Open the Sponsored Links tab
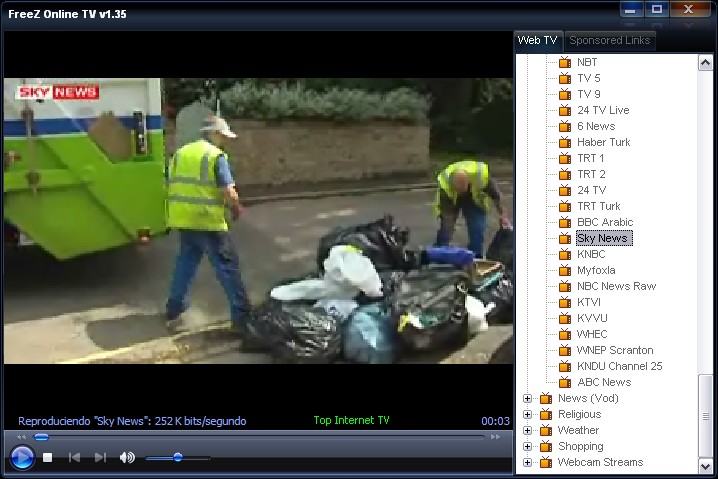718x479 pixels. (x=609, y=40)
